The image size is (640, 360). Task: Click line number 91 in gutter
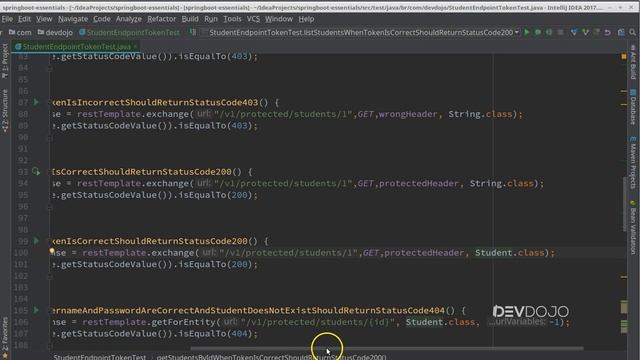coord(23,149)
